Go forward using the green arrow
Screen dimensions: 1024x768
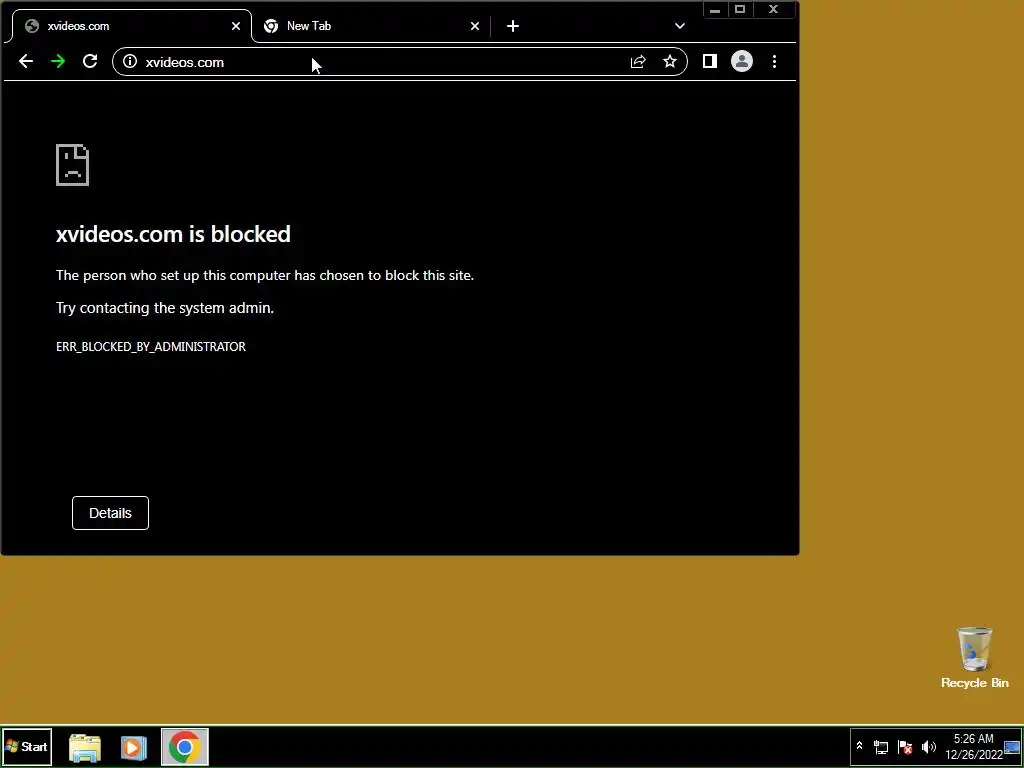click(x=58, y=61)
